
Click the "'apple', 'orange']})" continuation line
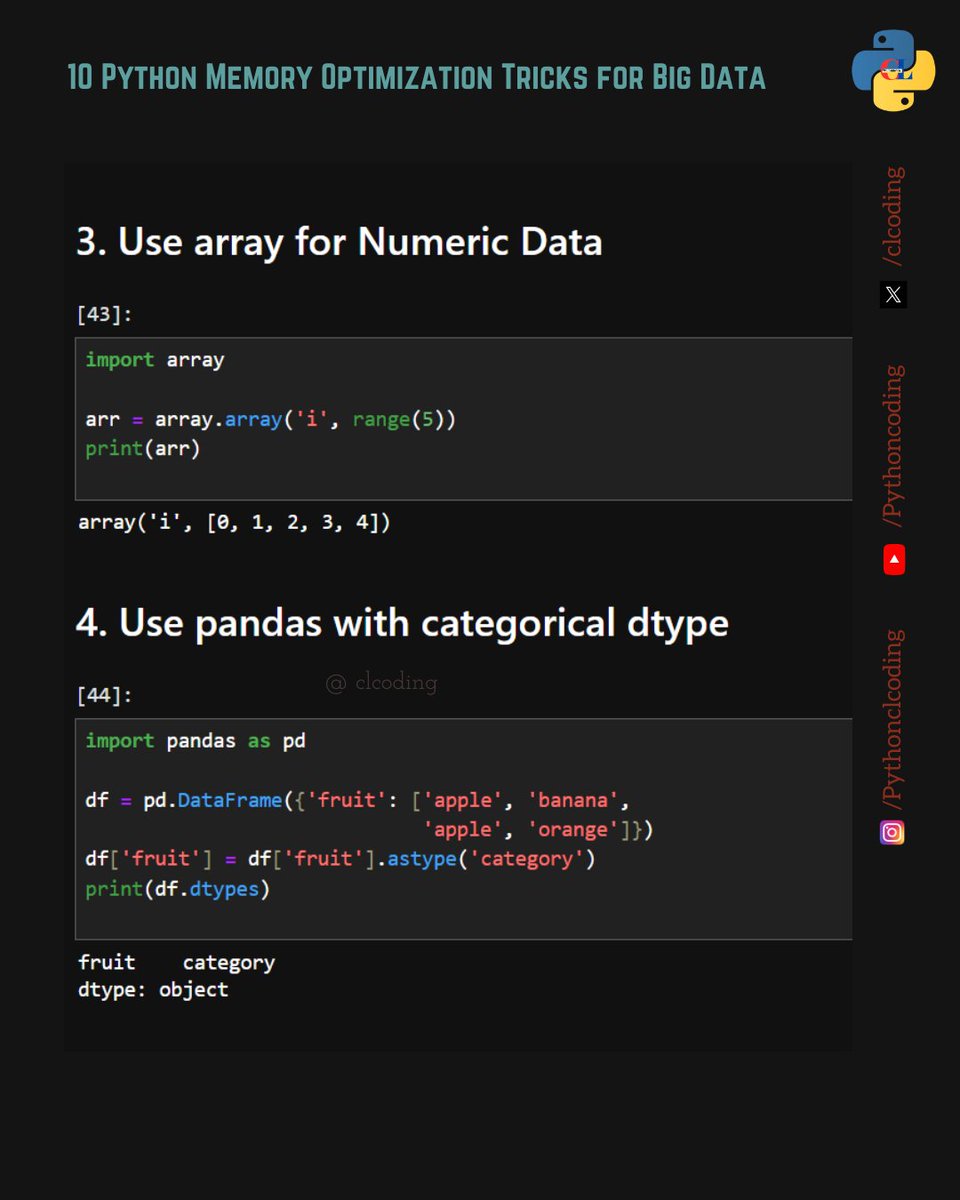pos(538,830)
